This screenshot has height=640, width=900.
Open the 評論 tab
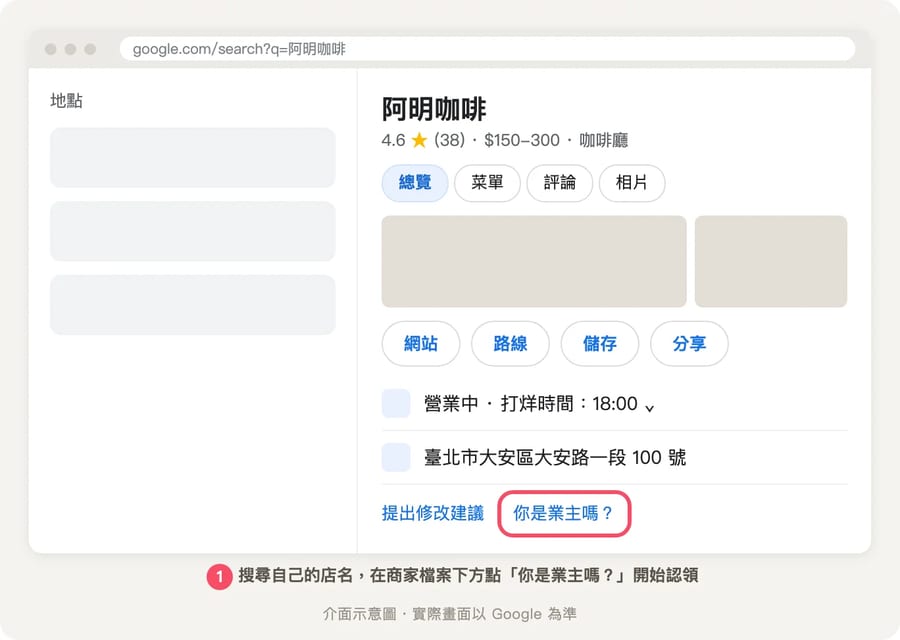560,183
